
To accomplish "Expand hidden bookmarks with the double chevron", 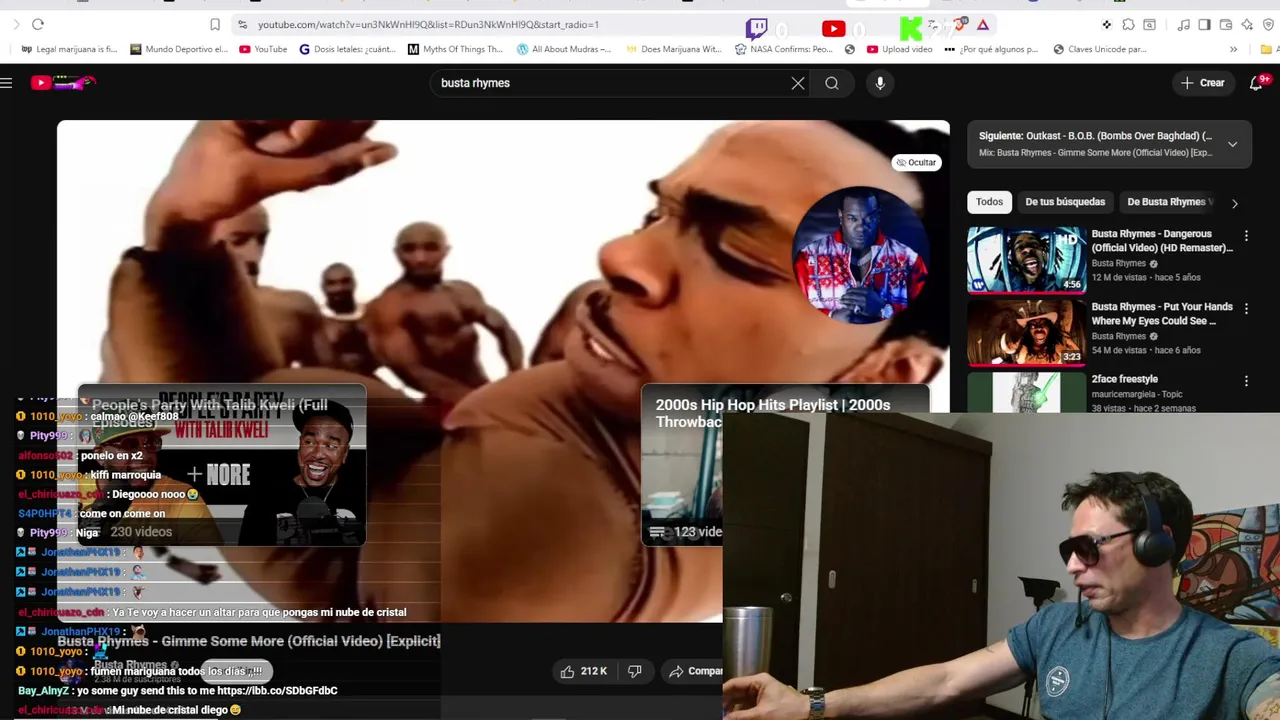I will pyautogui.click(x=1233, y=49).
